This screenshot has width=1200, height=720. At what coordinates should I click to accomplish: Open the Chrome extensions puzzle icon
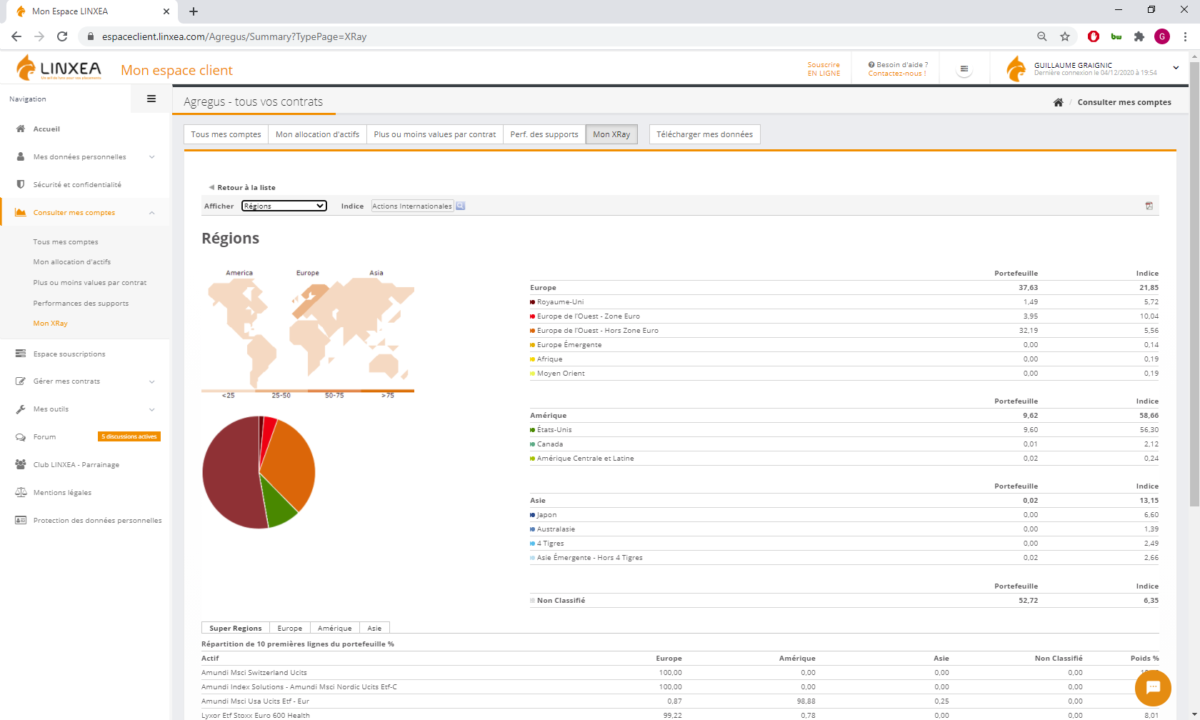point(1139,36)
